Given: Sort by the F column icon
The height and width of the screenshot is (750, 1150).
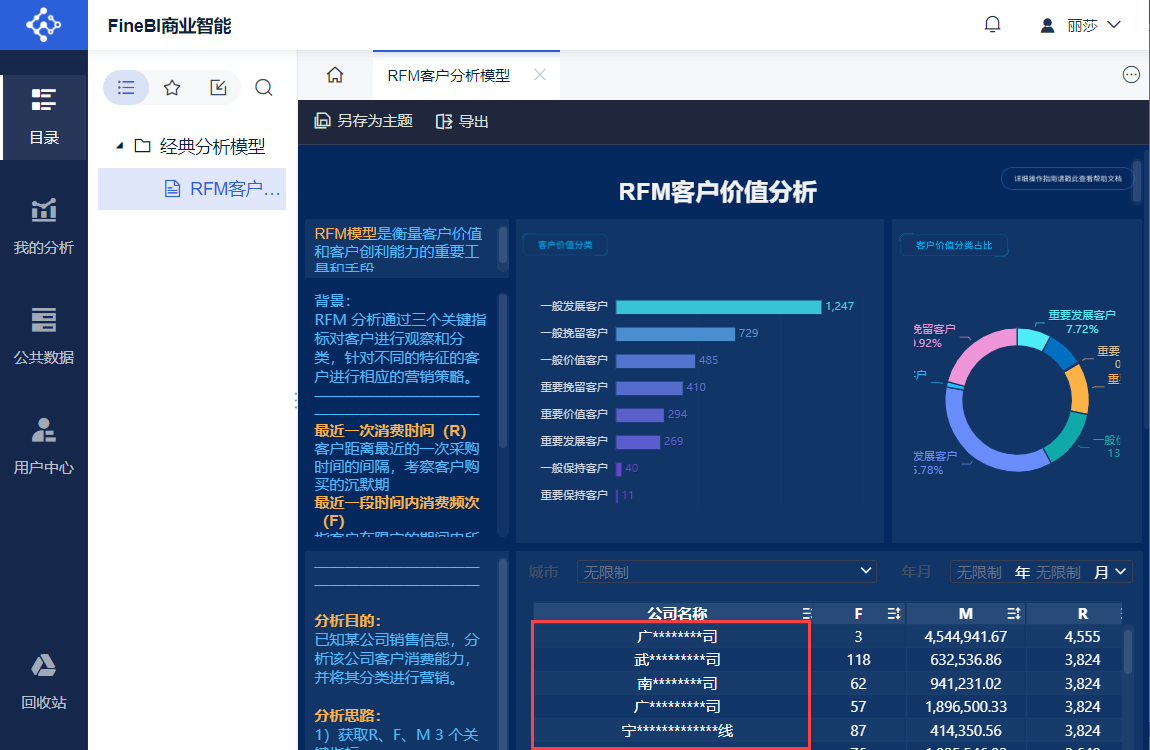Looking at the screenshot, I should 893,614.
